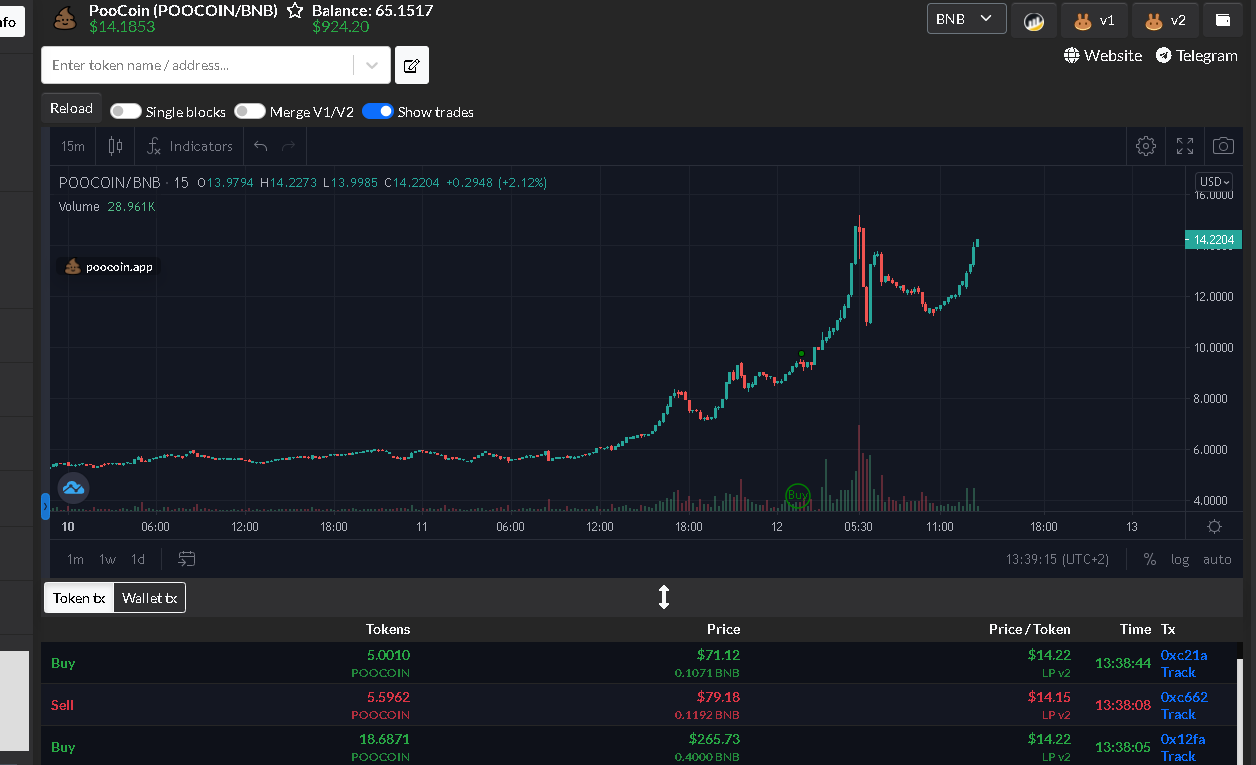
Task: Click the 13:38:08 transaction time
Action: (1123, 705)
